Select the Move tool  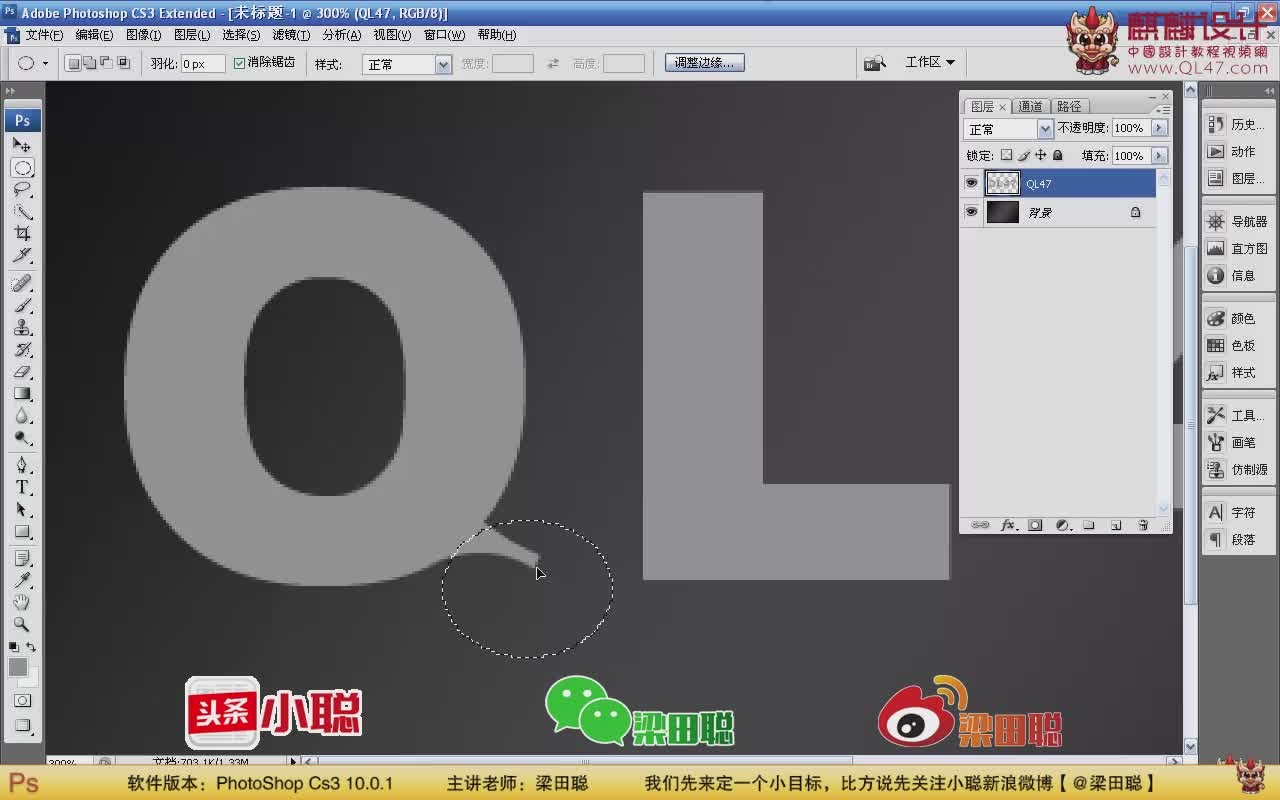(22, 145)
